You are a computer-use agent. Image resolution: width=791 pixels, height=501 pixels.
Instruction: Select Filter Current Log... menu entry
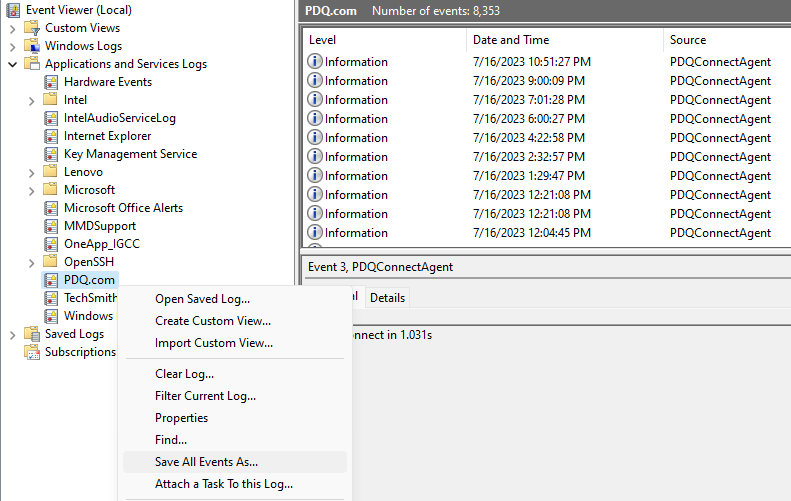click(235, 396)
